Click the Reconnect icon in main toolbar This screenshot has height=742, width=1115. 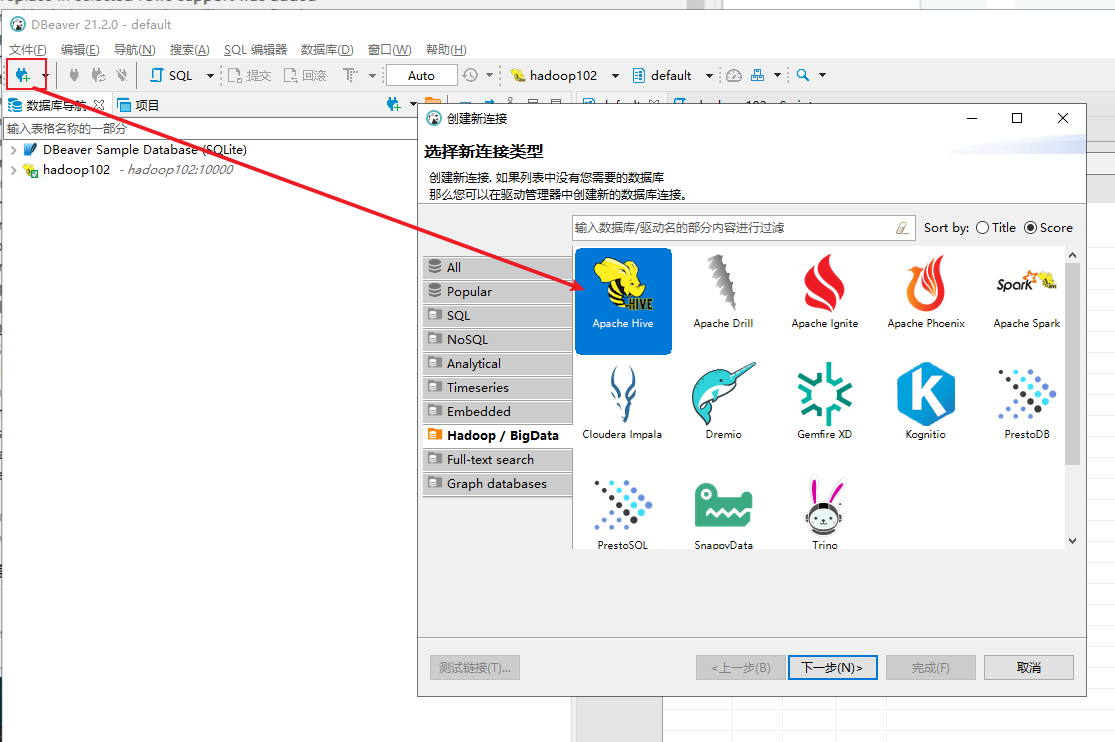(x=98, y=75)
